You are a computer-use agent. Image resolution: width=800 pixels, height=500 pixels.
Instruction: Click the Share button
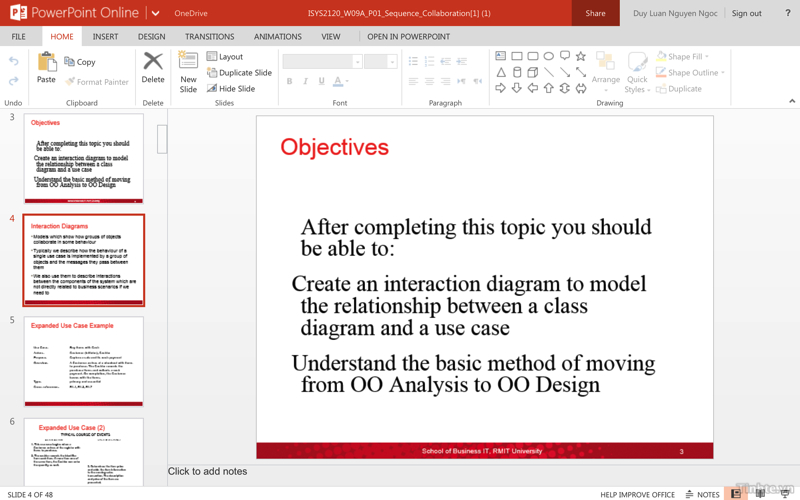(595, 13)
